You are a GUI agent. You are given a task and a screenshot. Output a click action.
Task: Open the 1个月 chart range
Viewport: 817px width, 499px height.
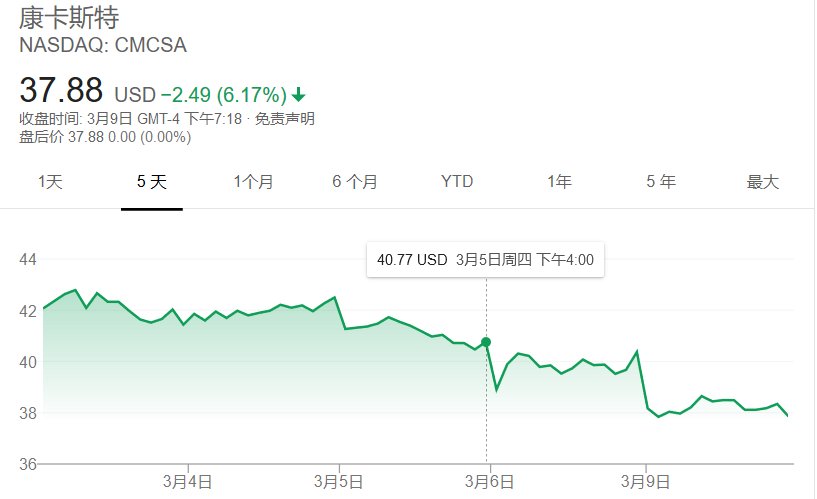(253, 182)
